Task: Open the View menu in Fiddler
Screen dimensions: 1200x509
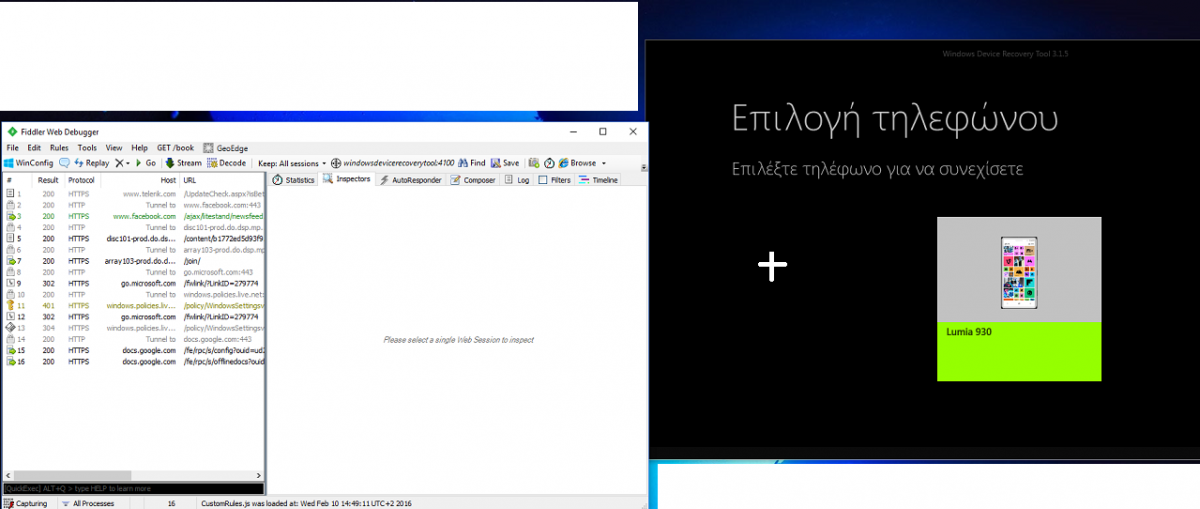Action: click(114, 148)
